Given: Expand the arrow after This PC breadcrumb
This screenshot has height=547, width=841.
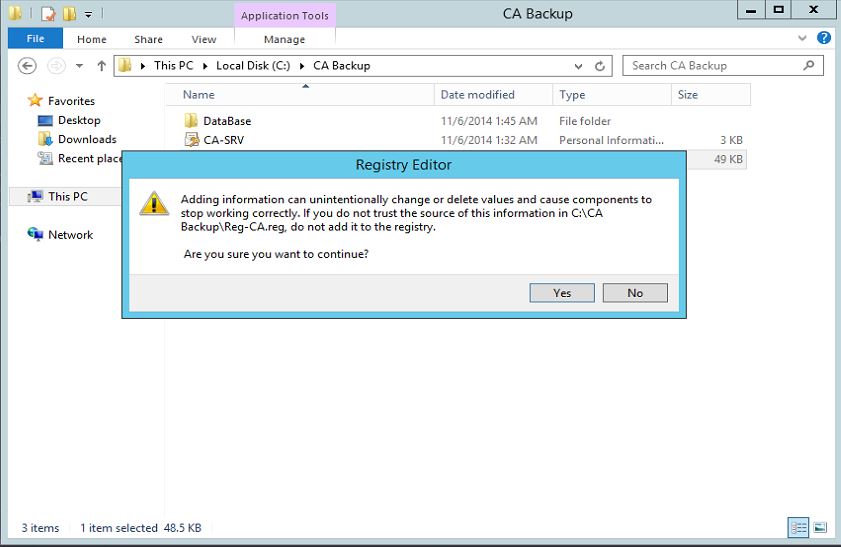Looking at the screenshot, I should [x=205, y=66].
